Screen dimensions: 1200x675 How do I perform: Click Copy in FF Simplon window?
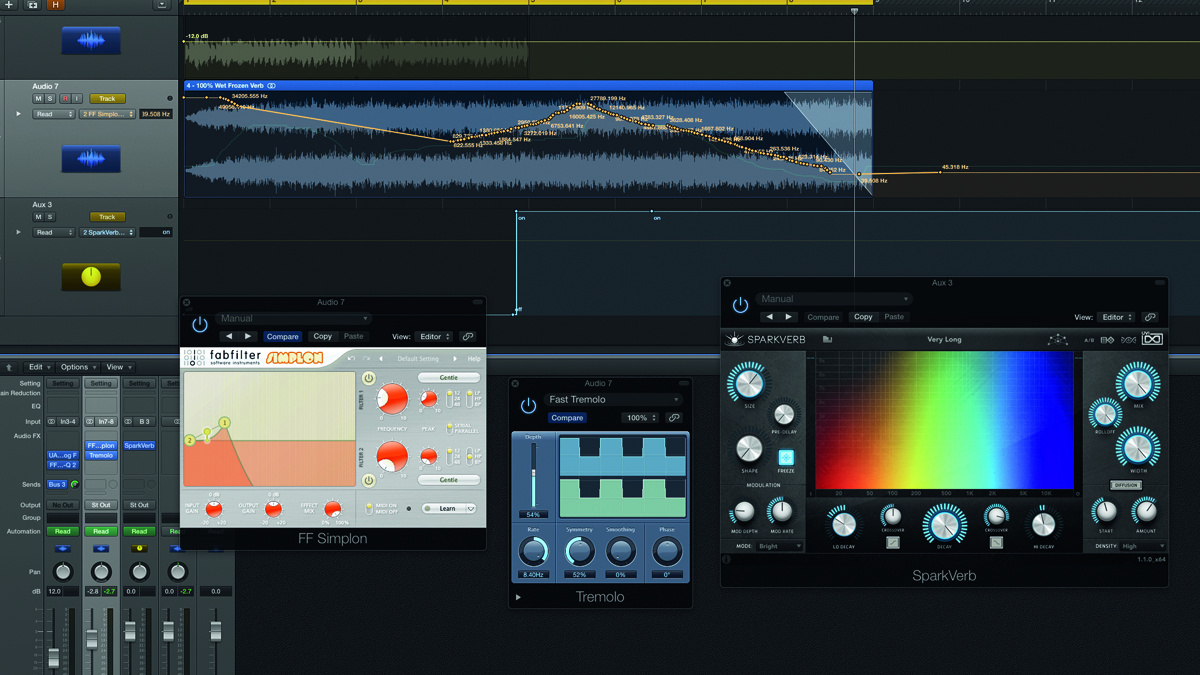322,337
